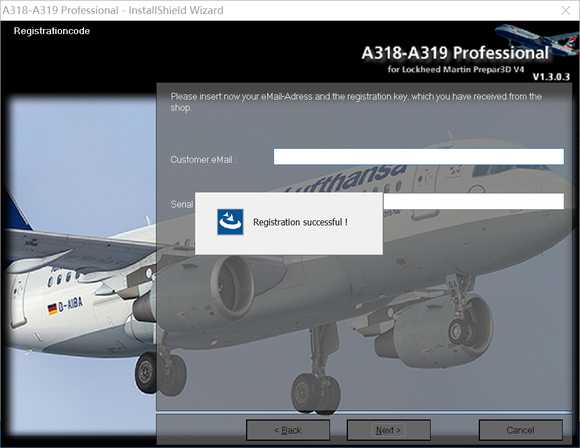The image size is (580, 448).
Task: Click the 'Registrationcode' heading text
Action: 52,31
